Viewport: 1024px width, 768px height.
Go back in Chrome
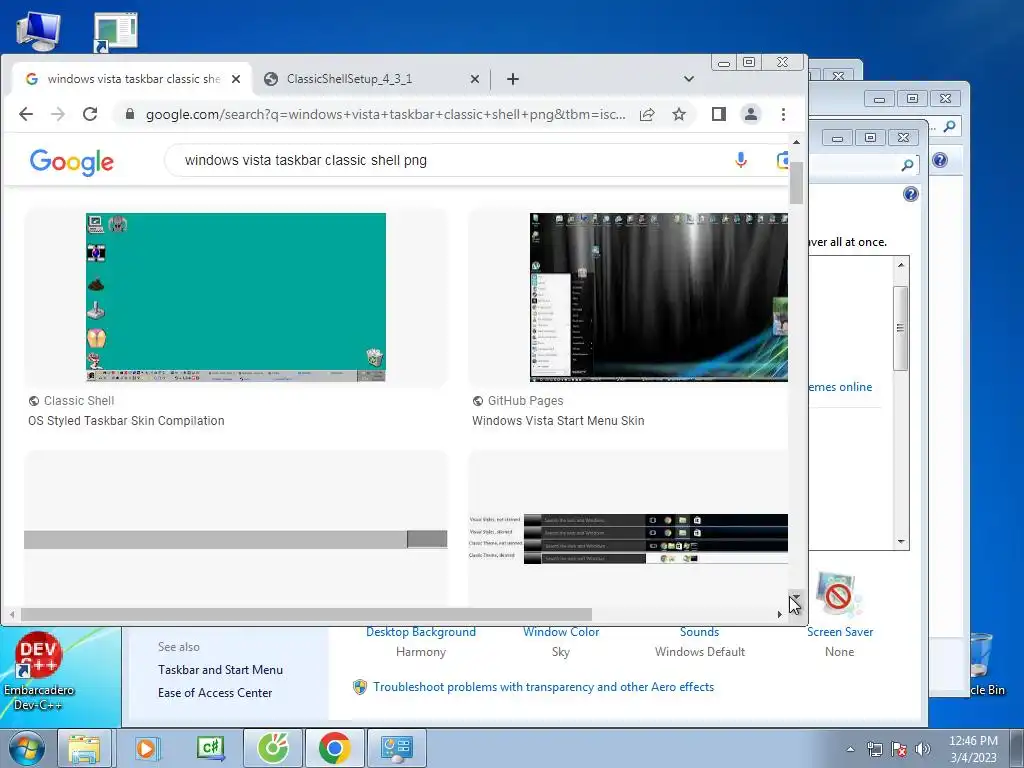[x=25, y=114]
